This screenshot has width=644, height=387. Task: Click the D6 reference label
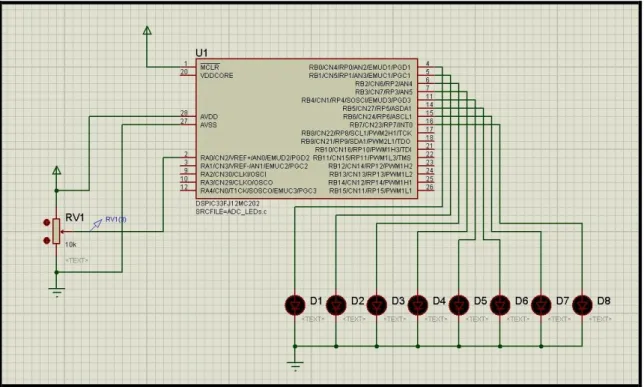(521, 301)
